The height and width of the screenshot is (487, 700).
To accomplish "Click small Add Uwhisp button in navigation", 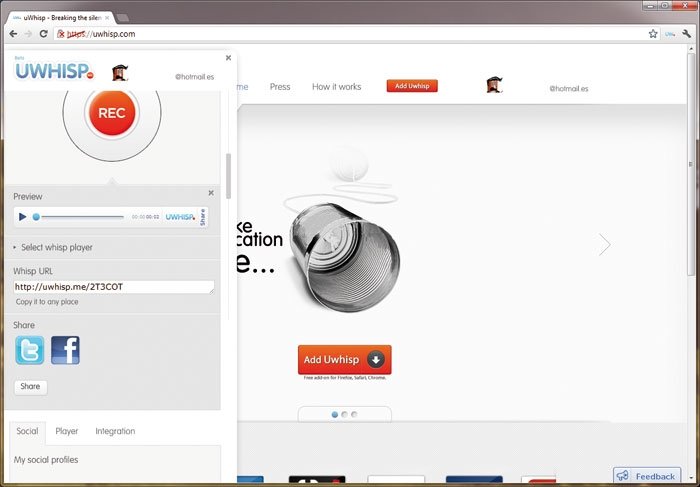I will click(412, 86).
